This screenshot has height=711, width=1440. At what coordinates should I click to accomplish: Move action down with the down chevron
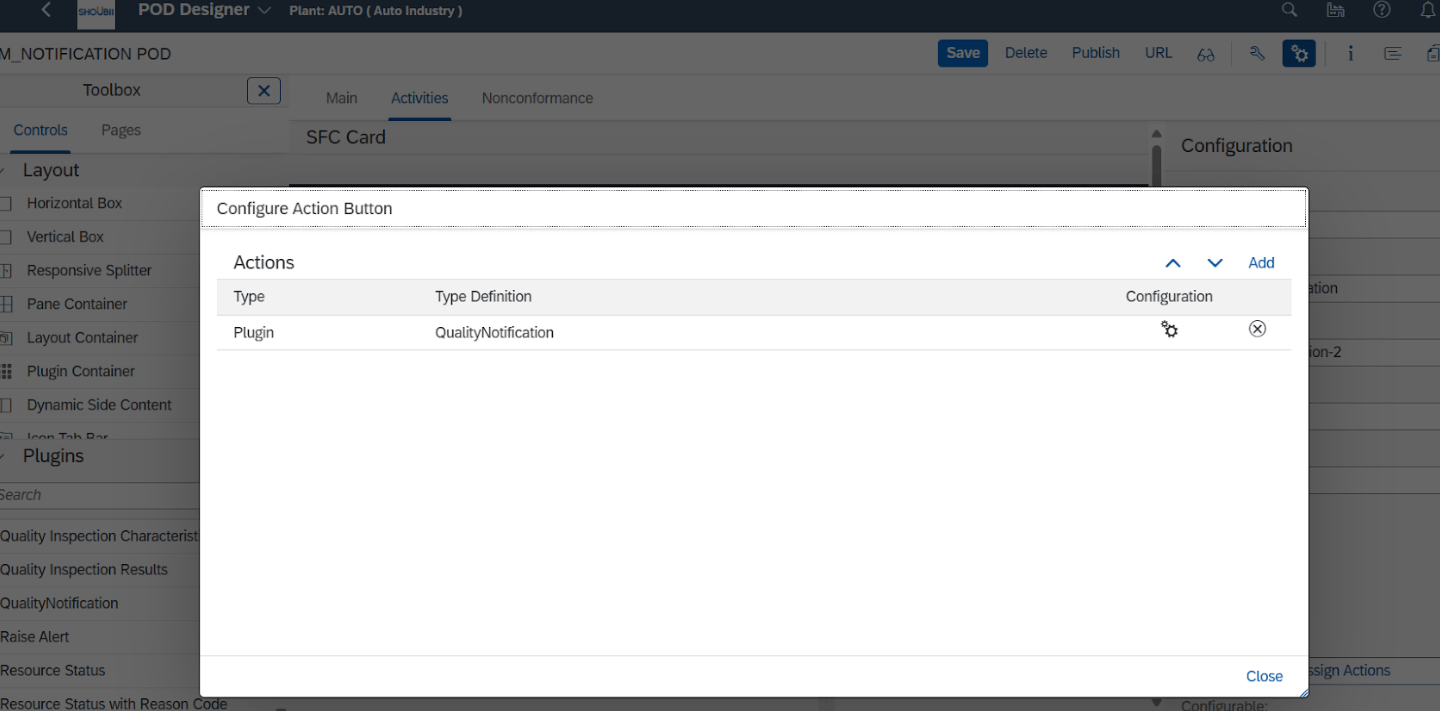click(1215, 262)
